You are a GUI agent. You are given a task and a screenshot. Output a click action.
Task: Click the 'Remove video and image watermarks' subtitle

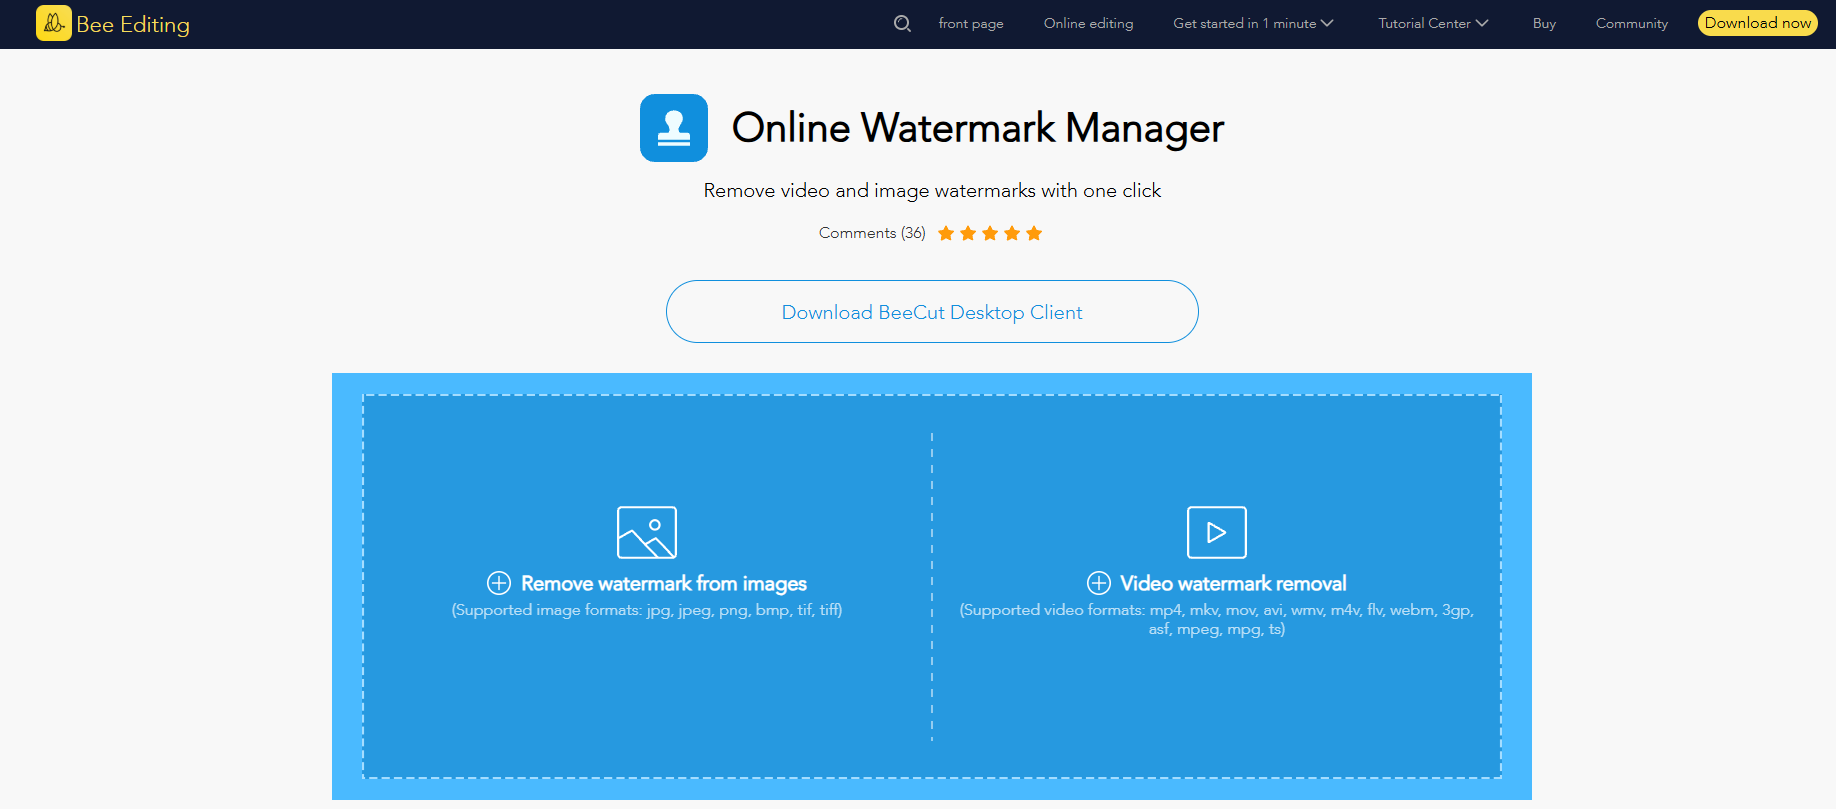pos(932,190)
